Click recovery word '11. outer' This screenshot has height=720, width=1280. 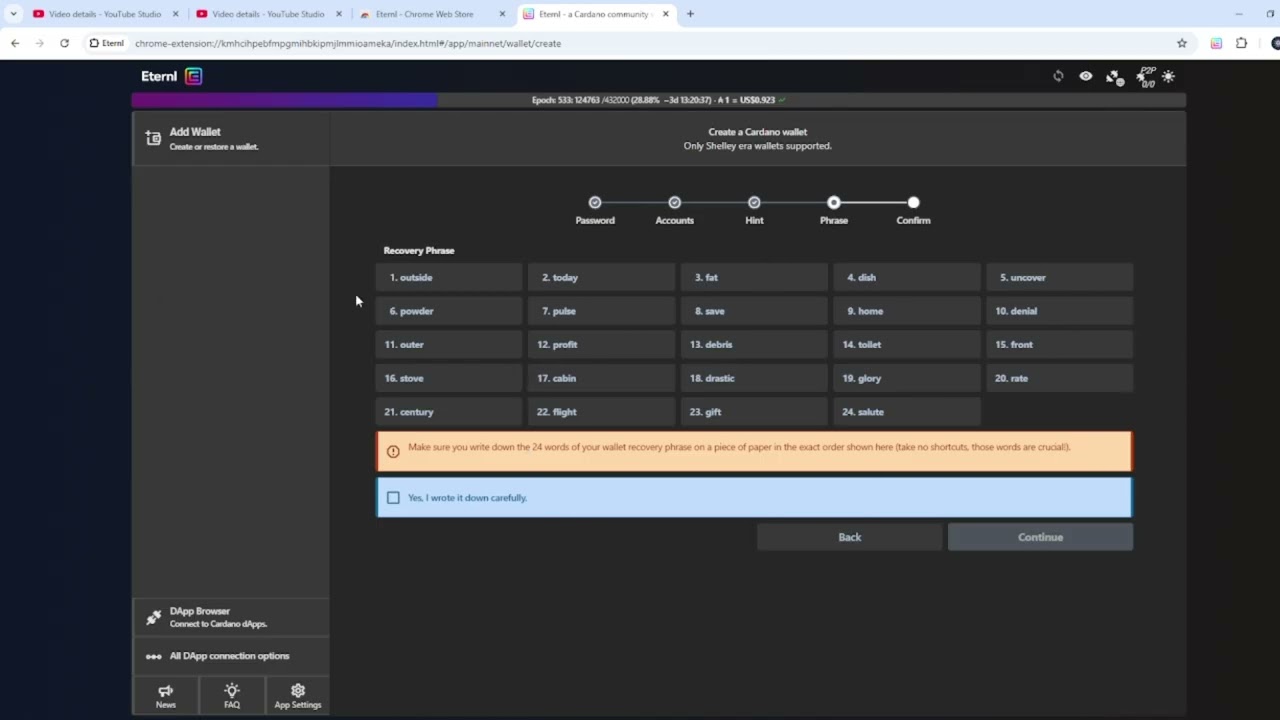449,344
